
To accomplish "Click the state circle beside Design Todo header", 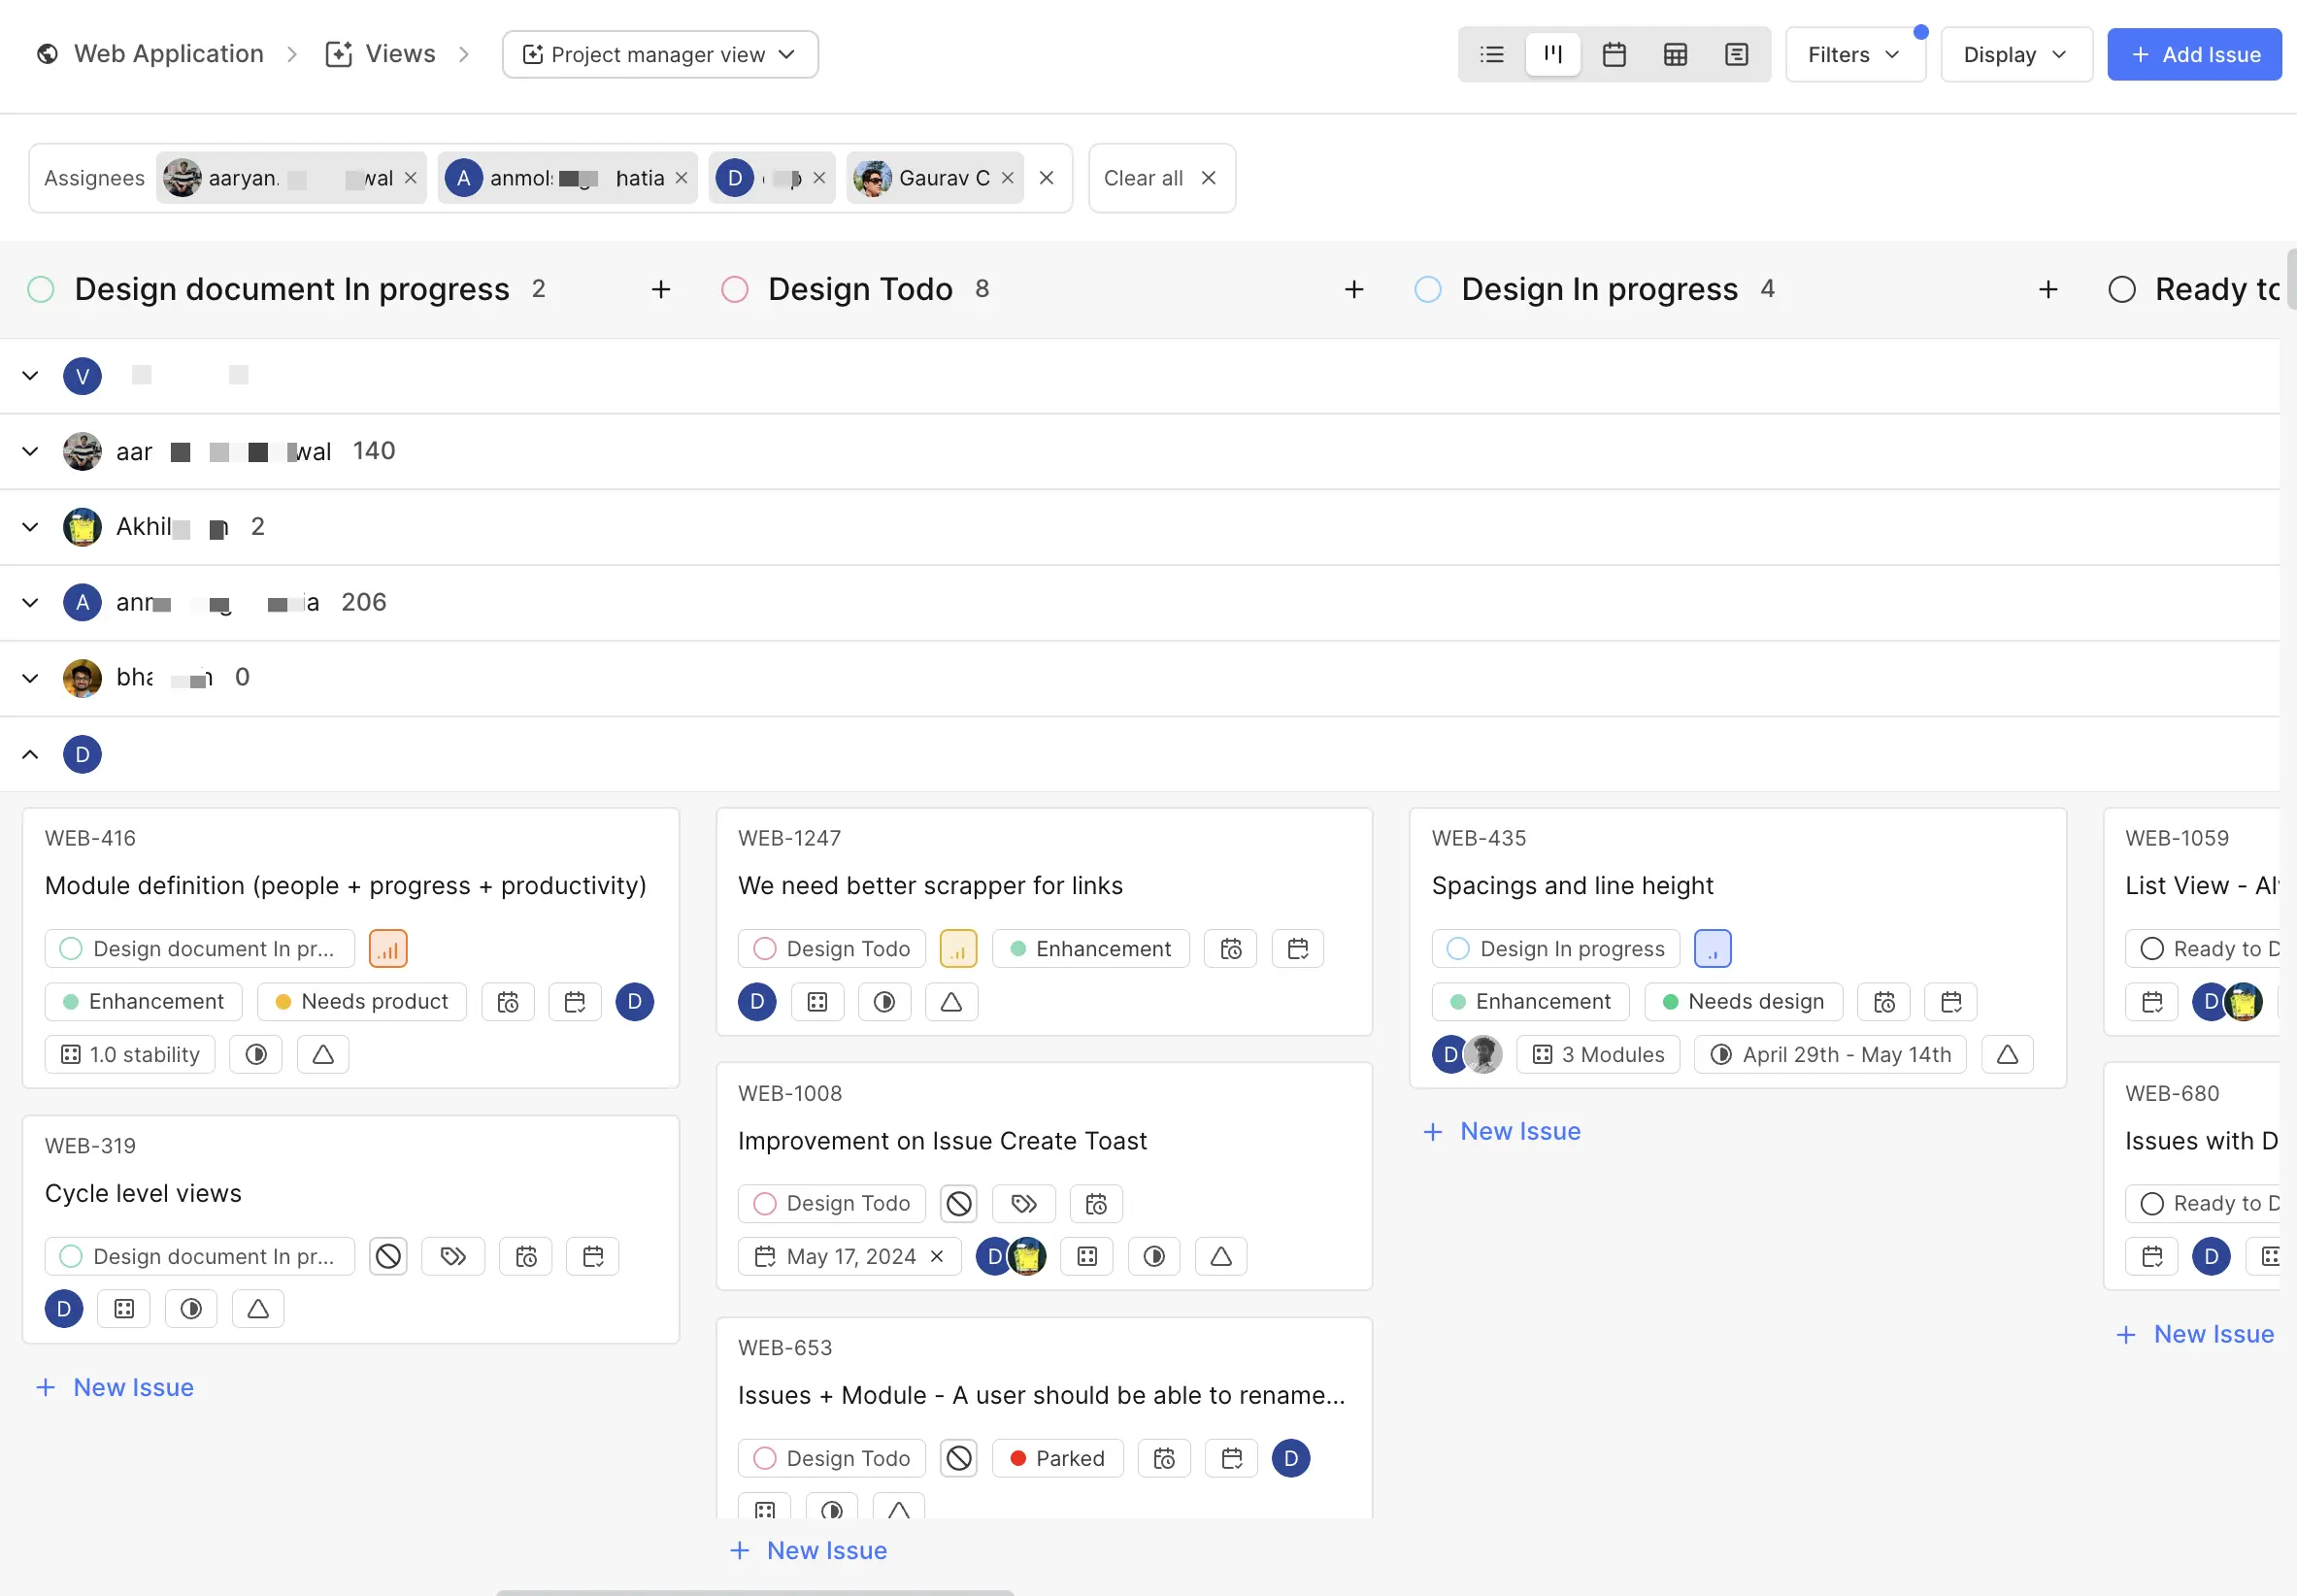I will 735,289.
